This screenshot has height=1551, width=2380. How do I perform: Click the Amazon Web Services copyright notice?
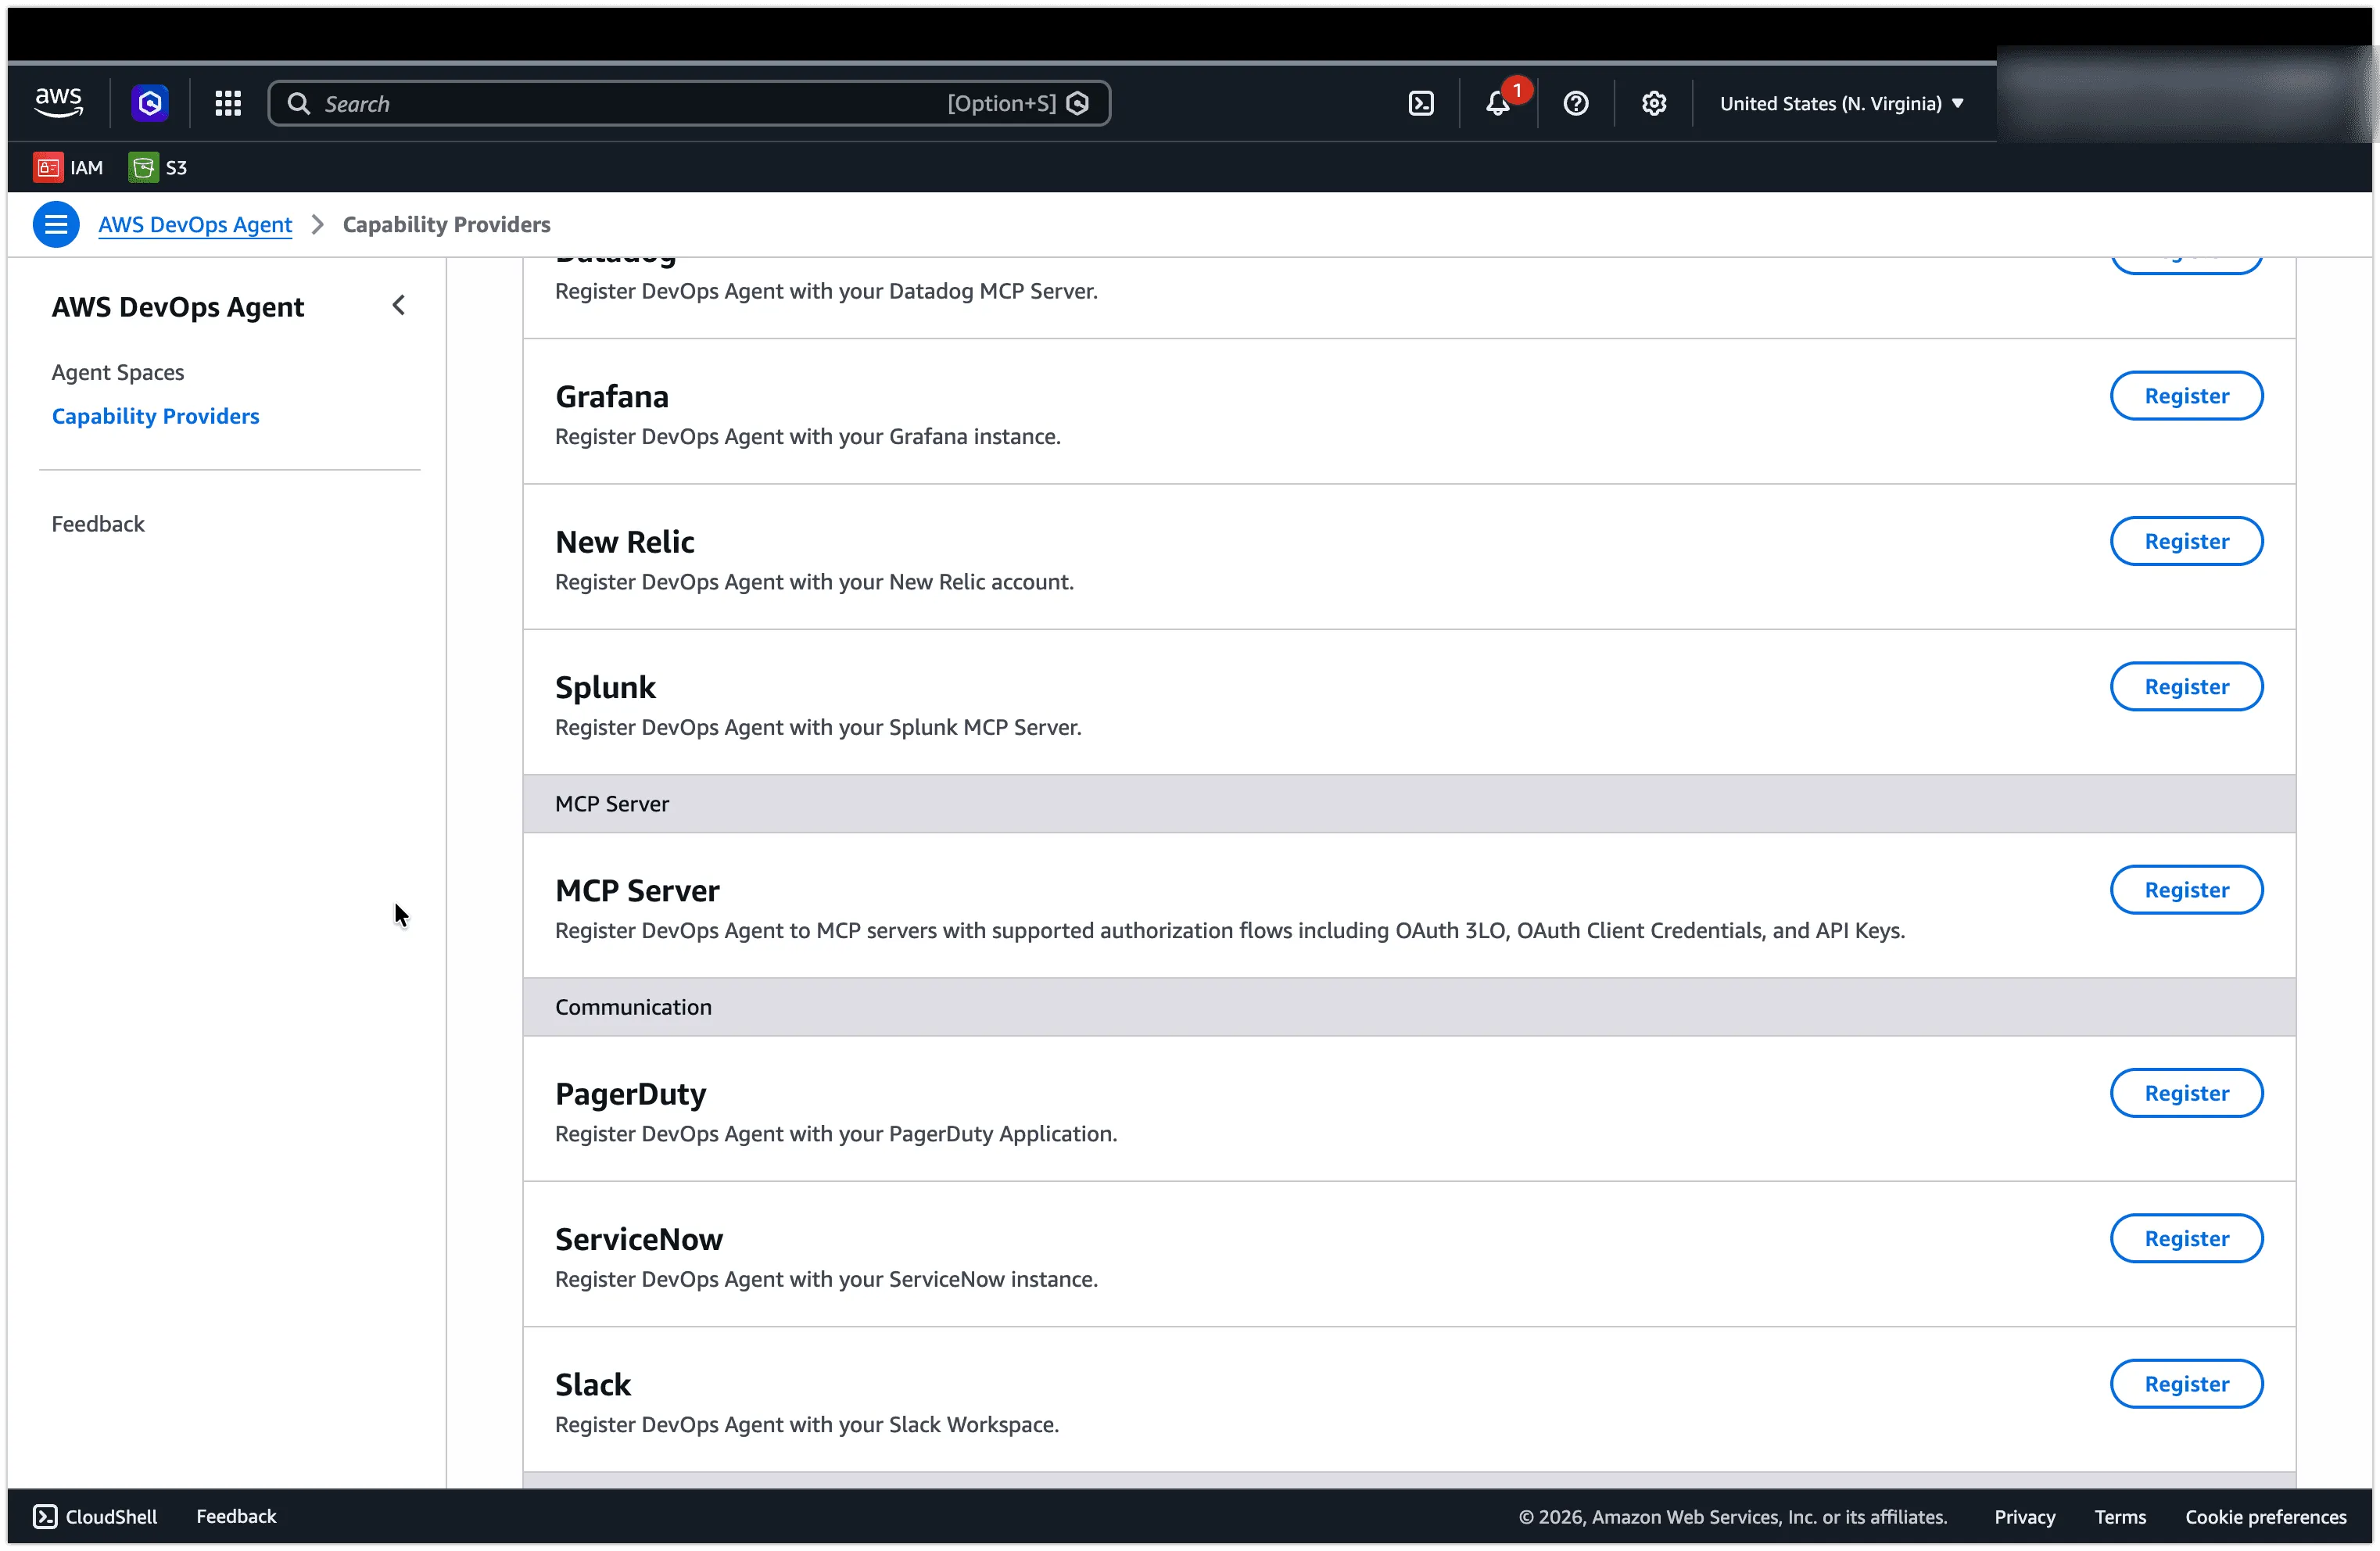pyautogui.click(x=1733, y=1516)
